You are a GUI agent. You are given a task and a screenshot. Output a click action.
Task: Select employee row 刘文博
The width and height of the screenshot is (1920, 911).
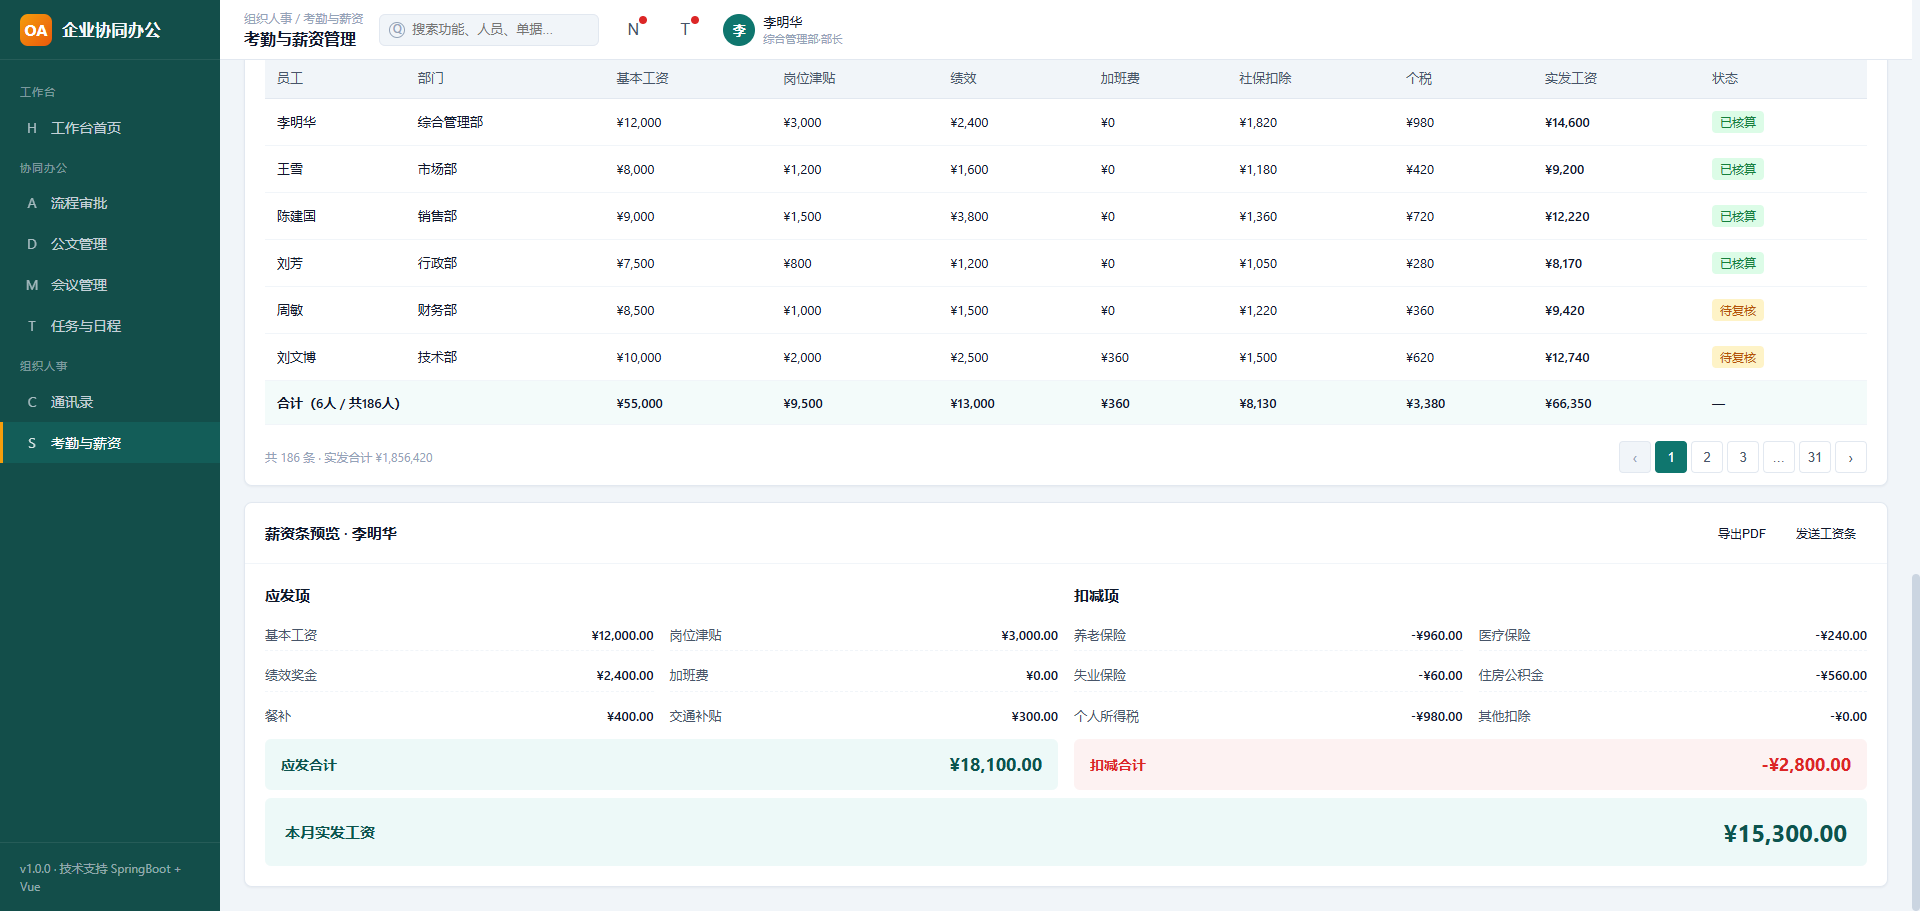click(x=1065, y=357)
